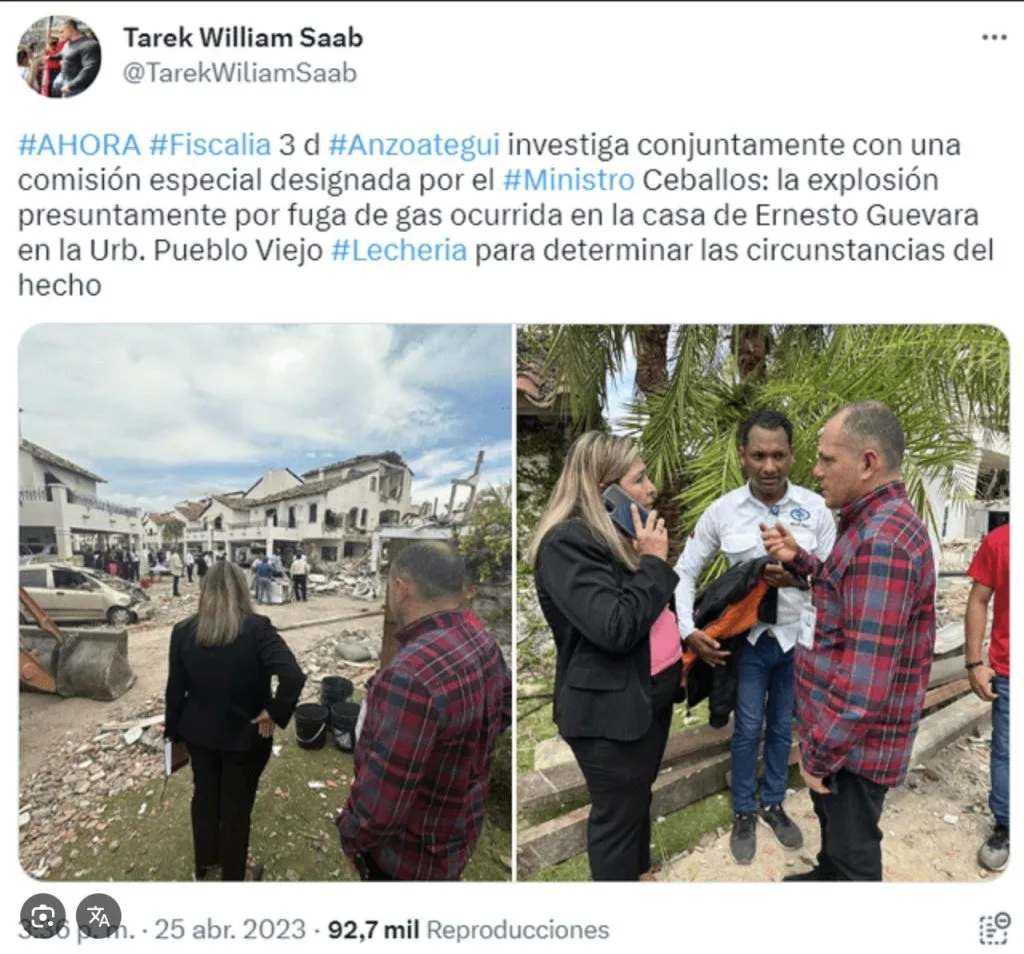Open the #Lecheria hashtag
Image resolution: width=1024 pixels, height=954 pixels.
(x=399, y=250)
